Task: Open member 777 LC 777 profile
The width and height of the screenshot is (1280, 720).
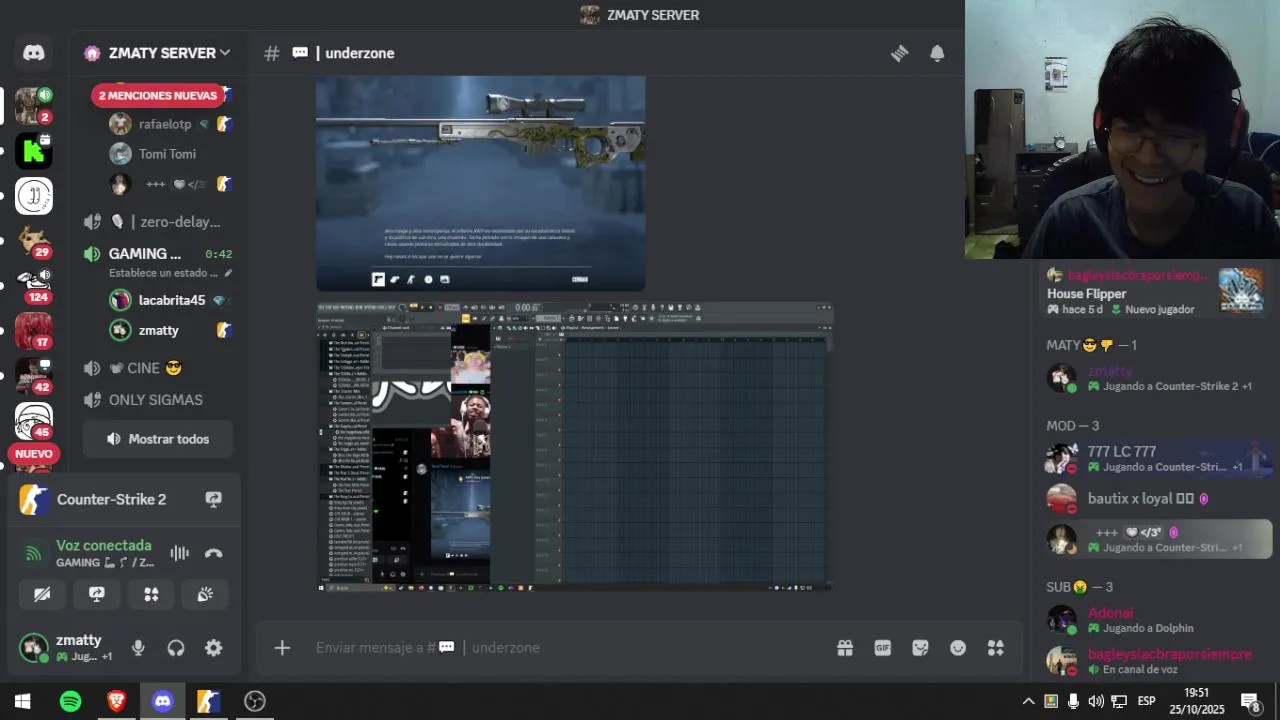Action: click(x=1157, y=459)
